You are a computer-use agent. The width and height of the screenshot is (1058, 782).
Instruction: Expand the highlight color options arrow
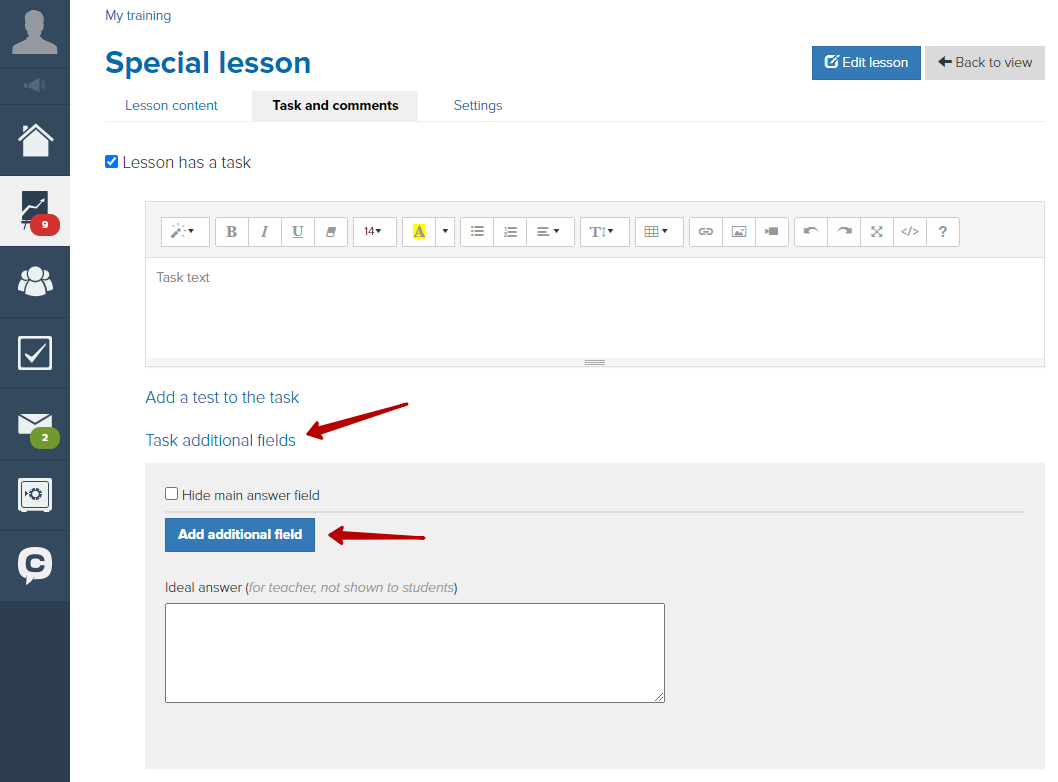click(445, 232)
